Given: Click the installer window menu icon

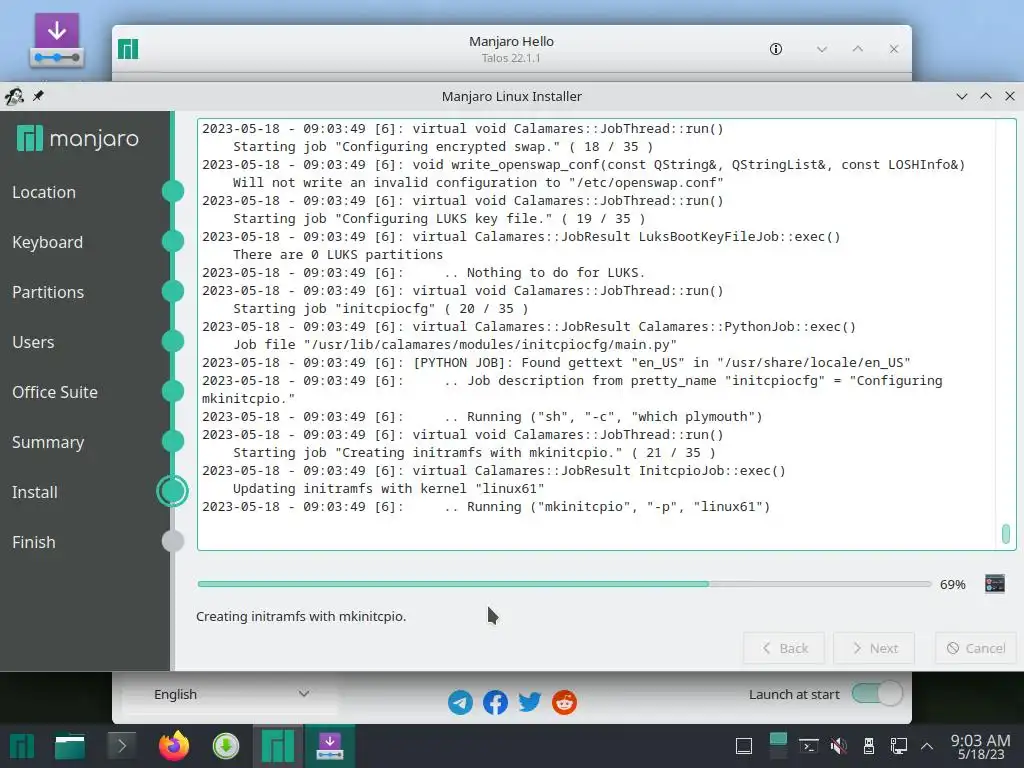Looking at the screenshot, I should tap(14, 97).
